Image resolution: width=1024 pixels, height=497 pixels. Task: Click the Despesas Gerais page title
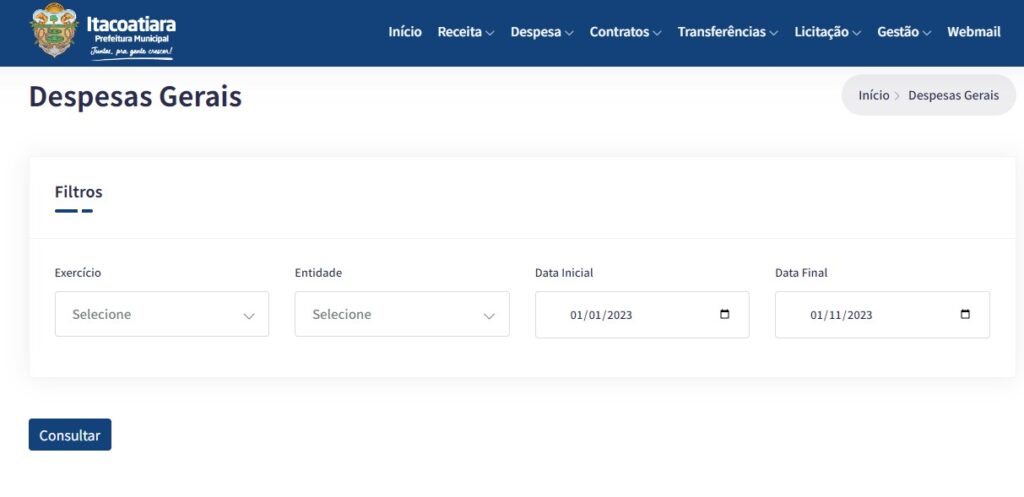click(135, 97)
